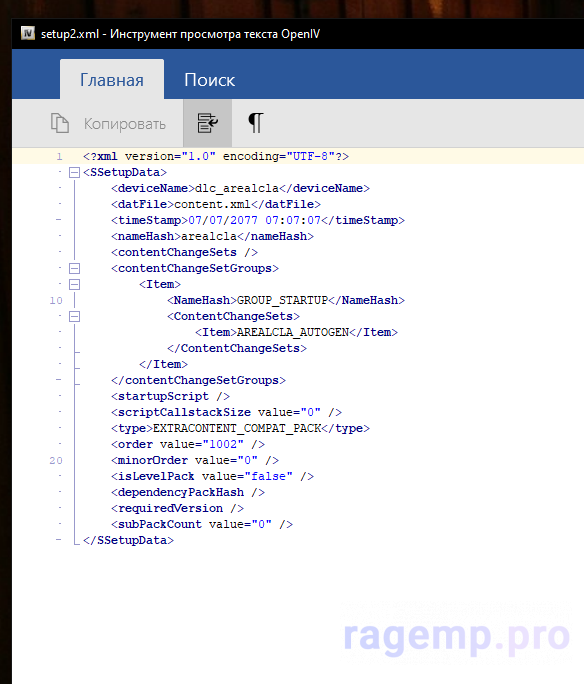Click the minorOrder value line
The height and width of the screenshot is (684, 584).
click(x=195, y=460)
